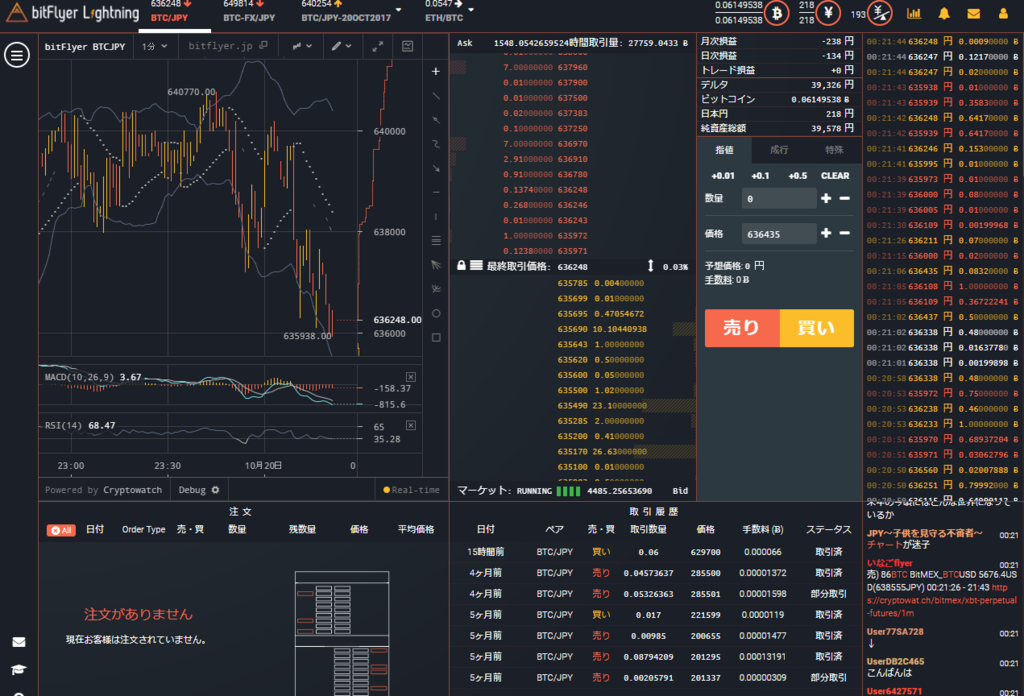Viewport: 1024px width, 696px height.
Task: Select the line drawing tool
Action: [x=436, y=96]
